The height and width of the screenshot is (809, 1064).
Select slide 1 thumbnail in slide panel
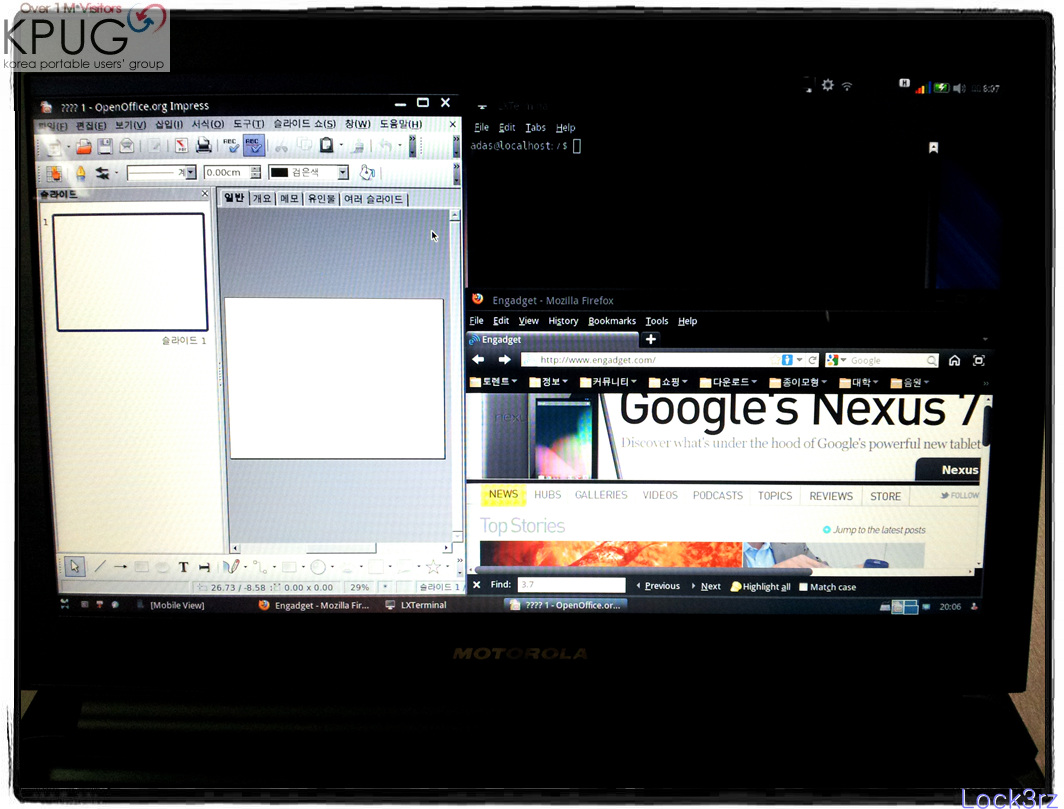tap(131, 272)
